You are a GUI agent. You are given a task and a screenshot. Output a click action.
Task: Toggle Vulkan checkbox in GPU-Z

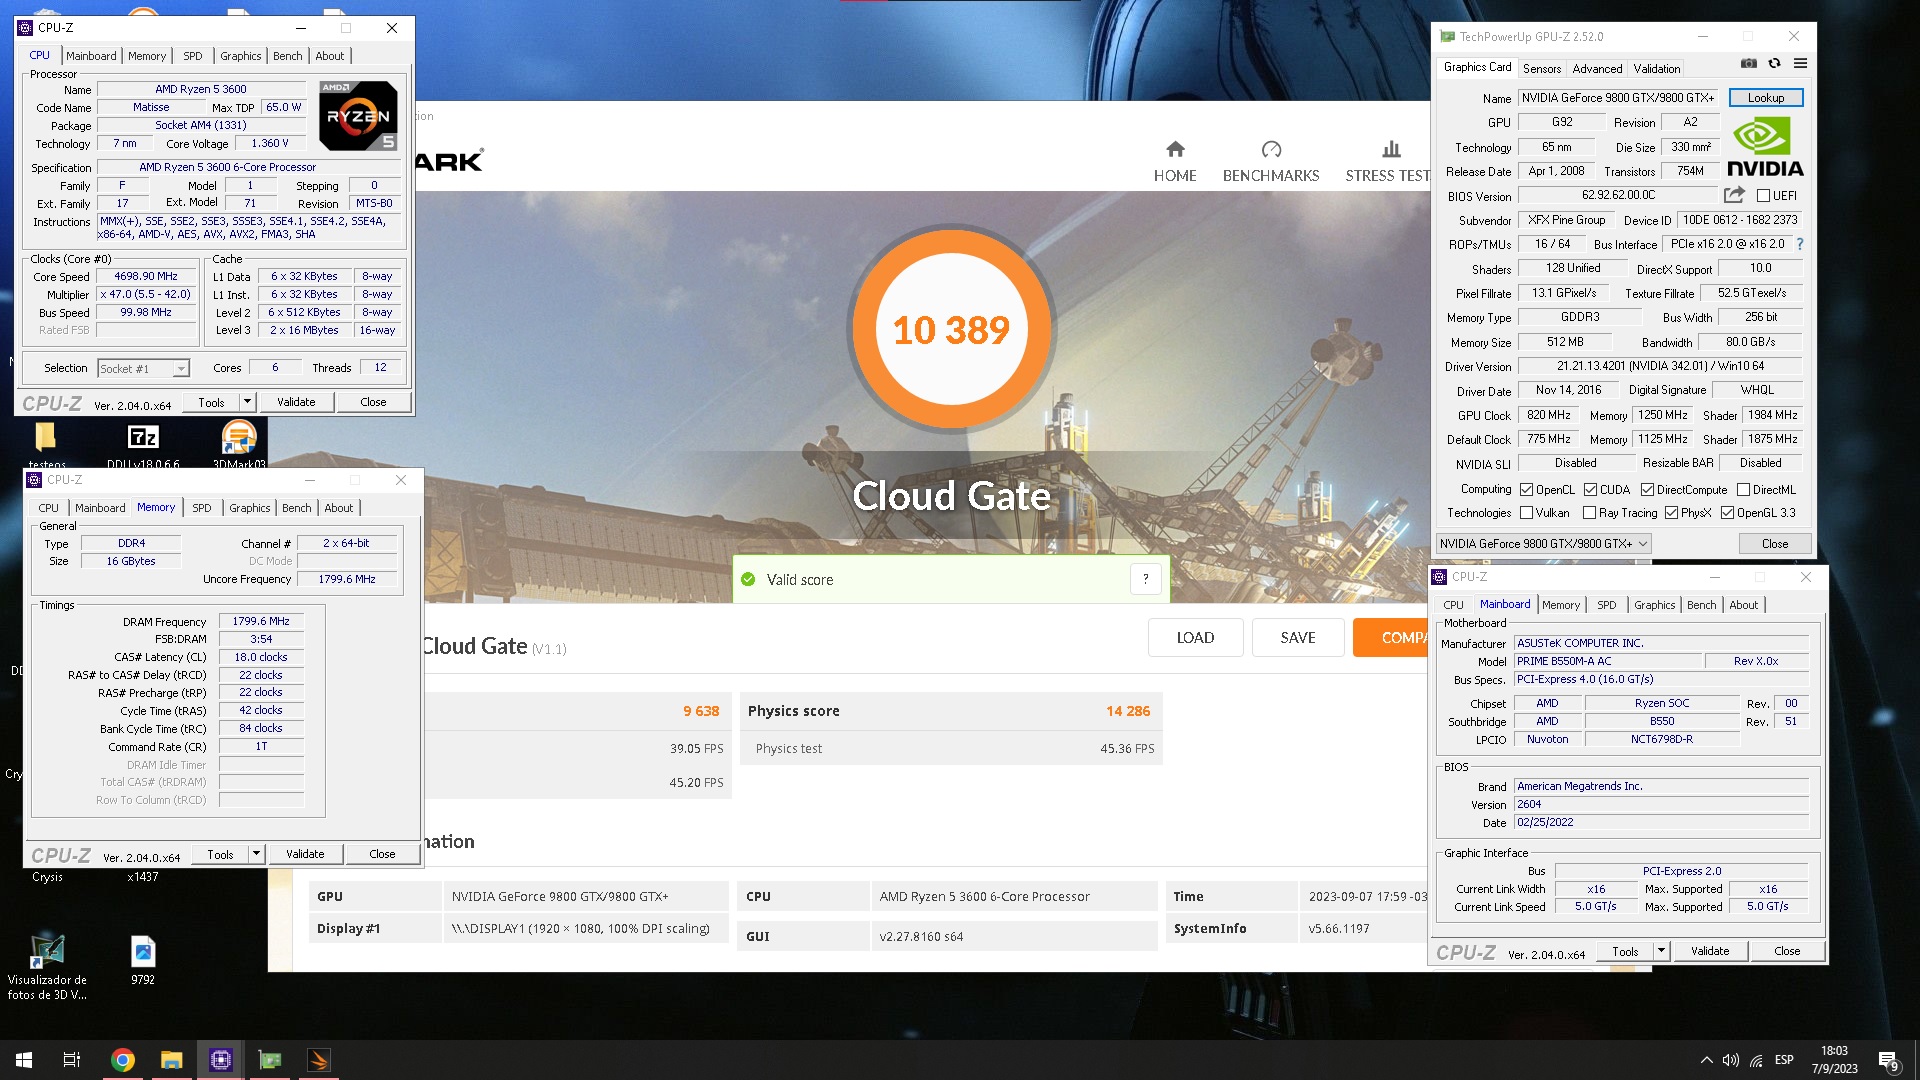(1526, 513)
